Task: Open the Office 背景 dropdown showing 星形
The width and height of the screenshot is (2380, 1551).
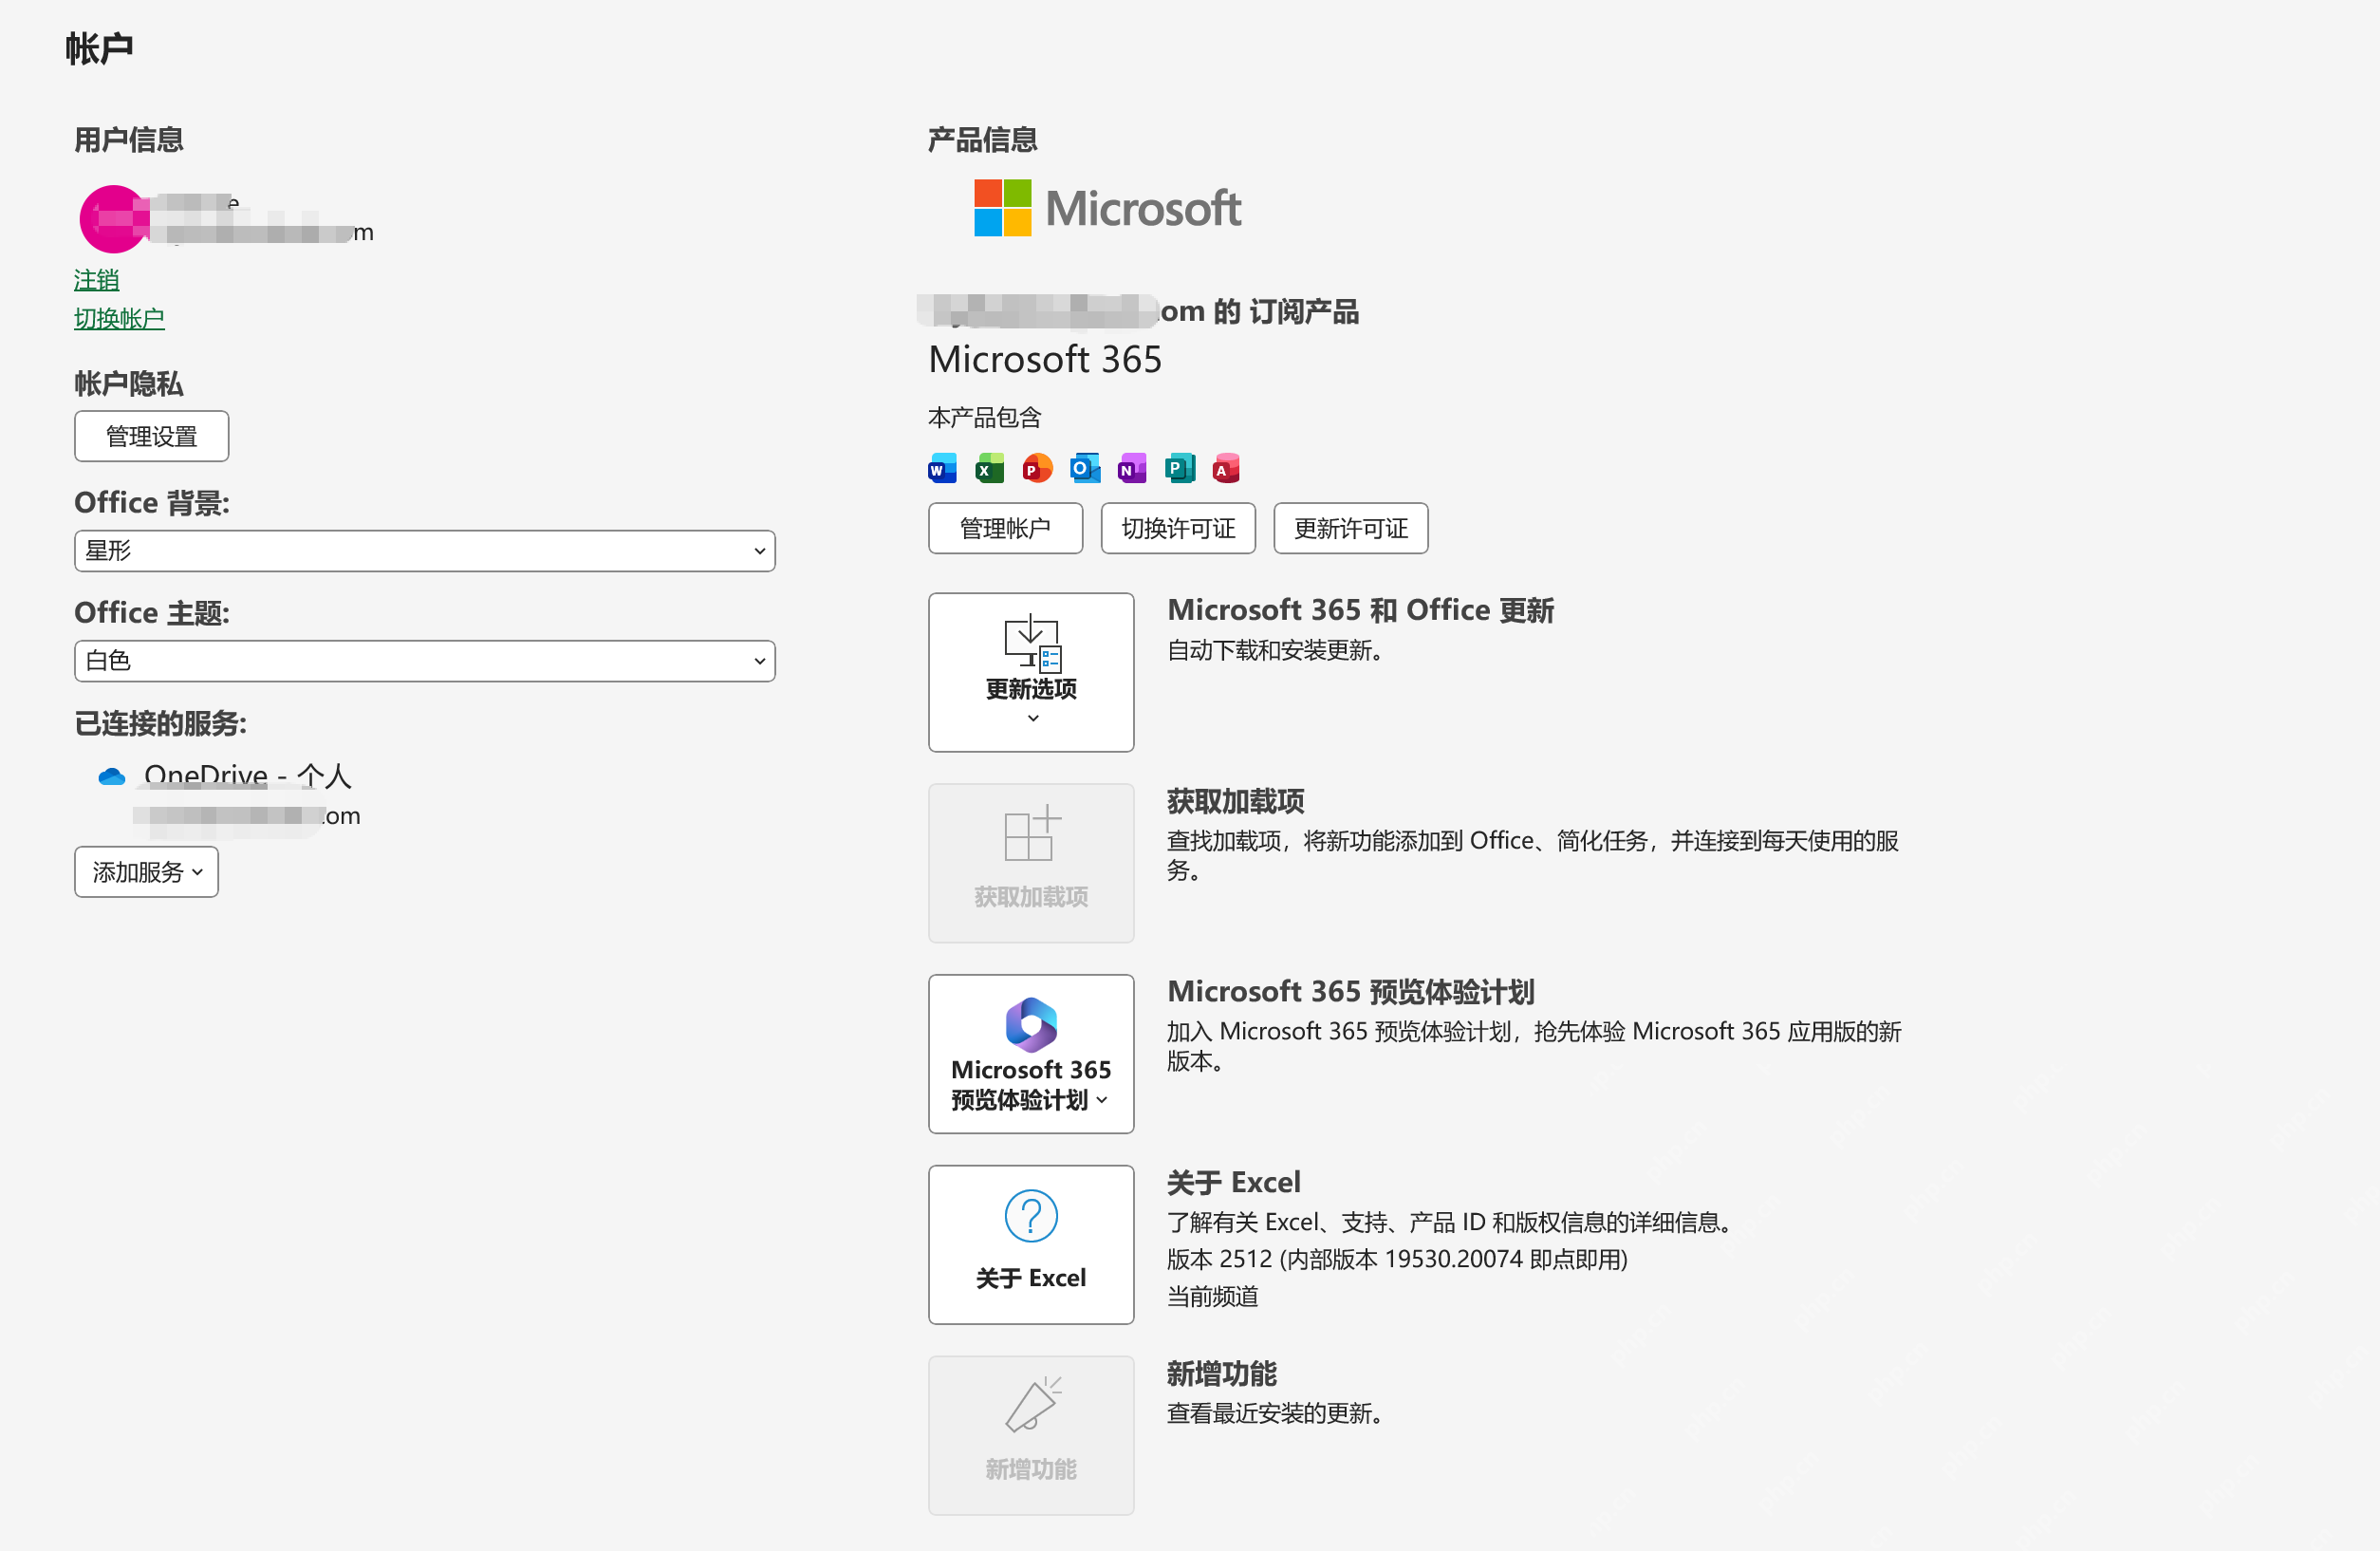Action: (x=425, y=551)
